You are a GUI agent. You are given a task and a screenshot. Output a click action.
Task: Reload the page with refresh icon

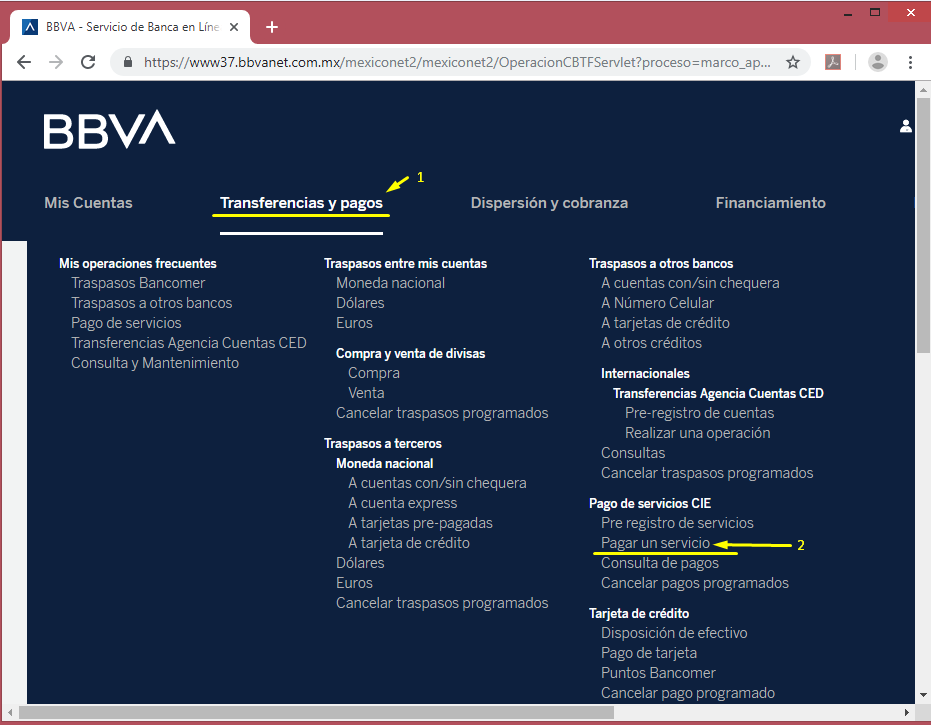88,62
